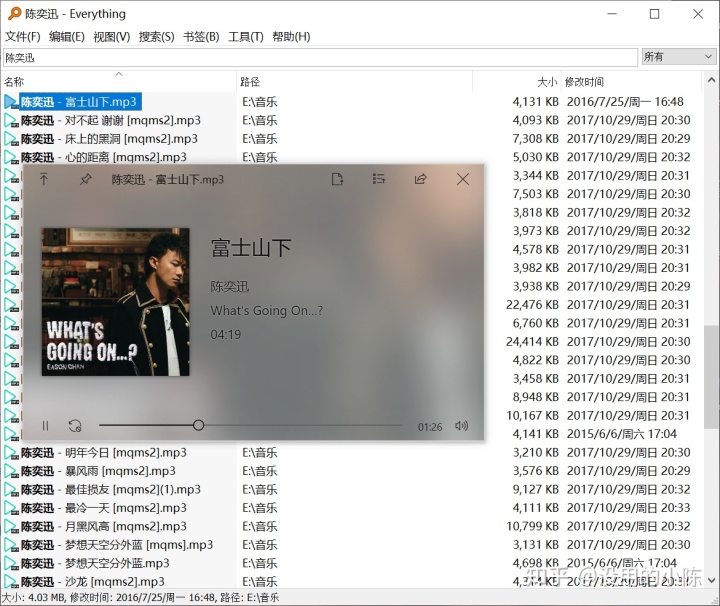Image resolution: width=720 pixels, height=606 pixels.
Task: Select file 陈奕迅 - 梦想天空分外蓝.mp3
Action: point(95,563)
